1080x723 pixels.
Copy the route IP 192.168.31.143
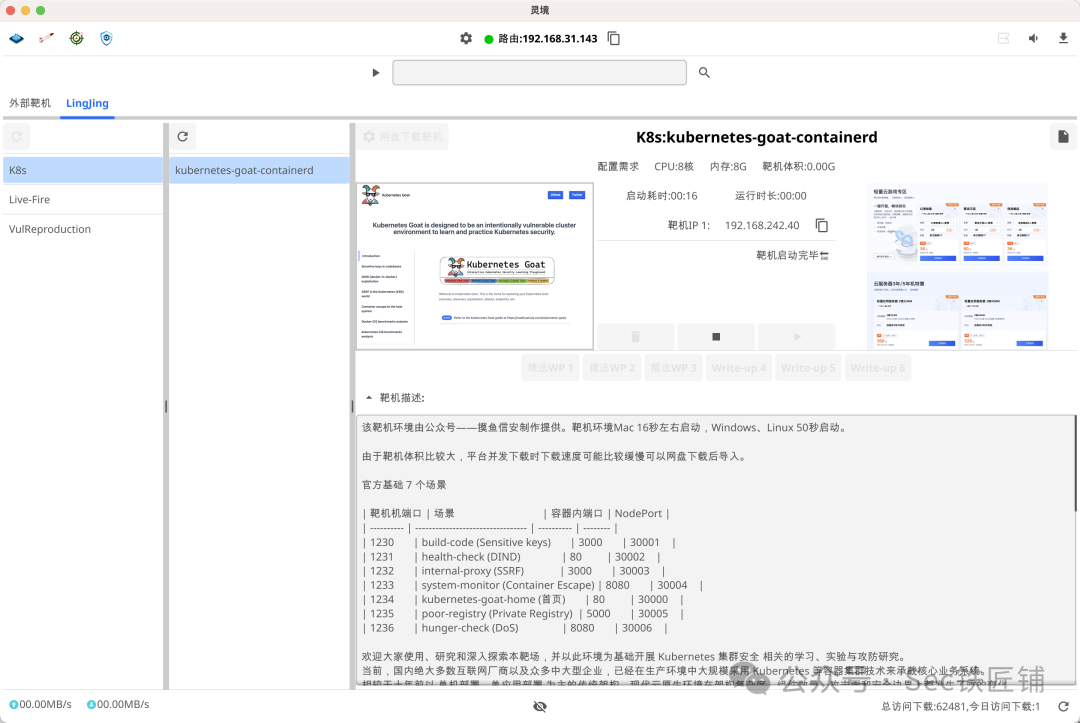click(x=614, y=39)
